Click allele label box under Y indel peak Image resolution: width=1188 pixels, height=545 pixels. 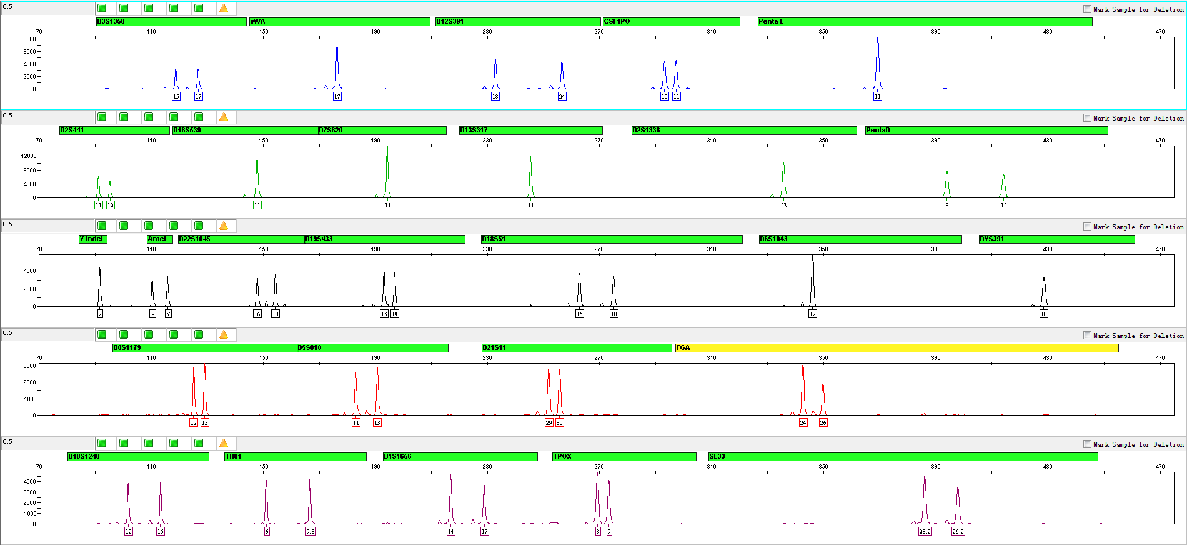99,313
